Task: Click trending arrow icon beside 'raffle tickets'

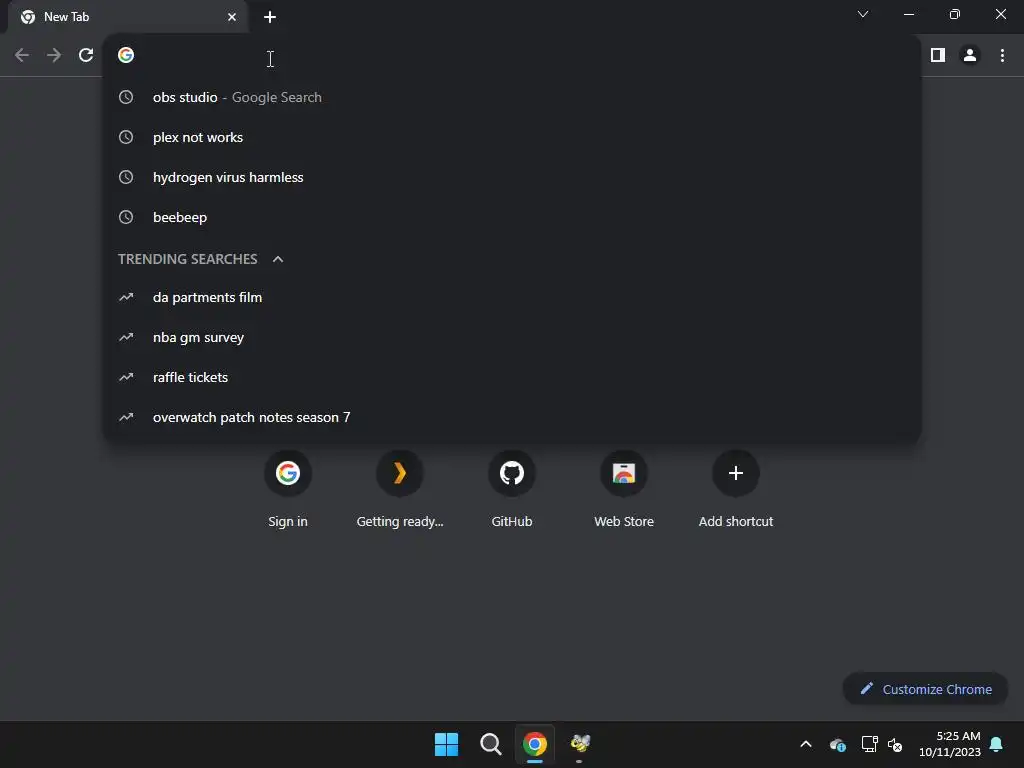Action: [126, 377]
